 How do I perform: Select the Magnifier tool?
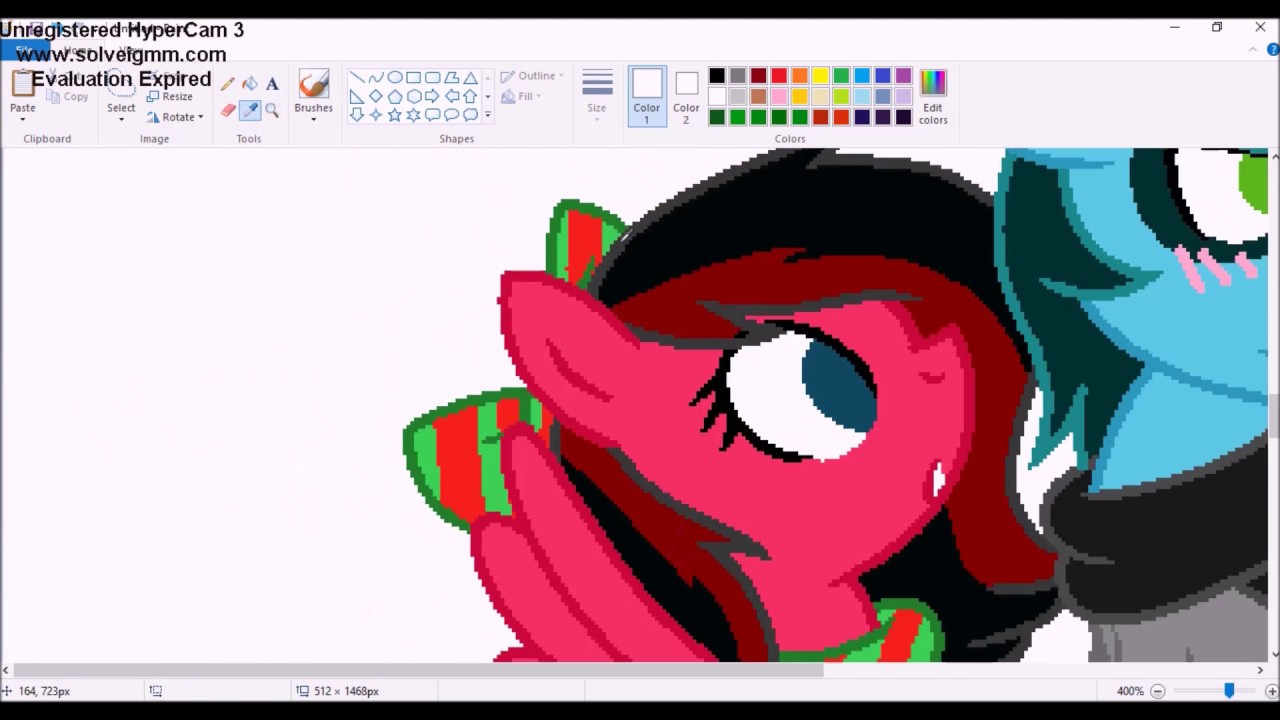point(272,110)
